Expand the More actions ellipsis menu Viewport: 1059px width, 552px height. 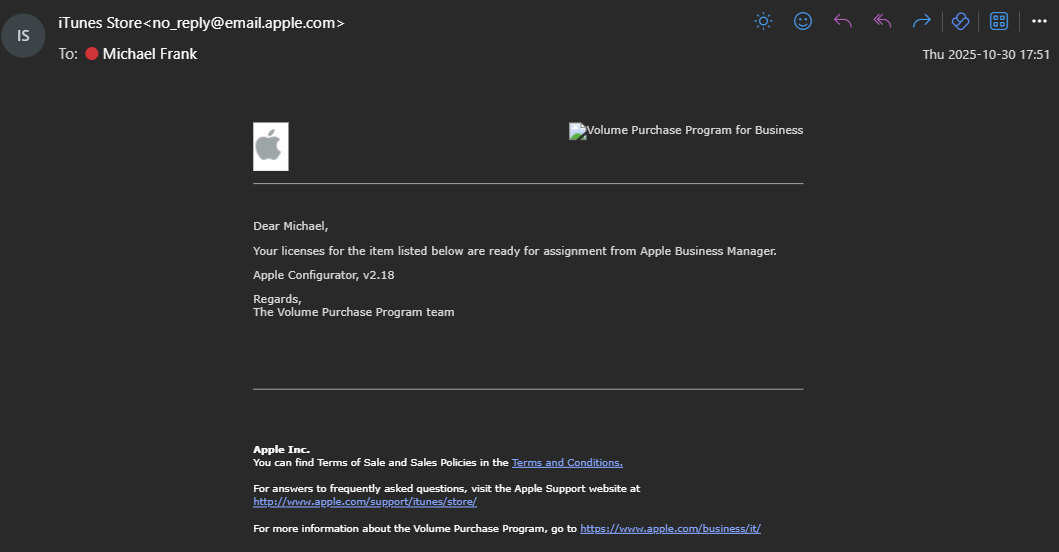pyautogui.click(x=1039, y=21)
